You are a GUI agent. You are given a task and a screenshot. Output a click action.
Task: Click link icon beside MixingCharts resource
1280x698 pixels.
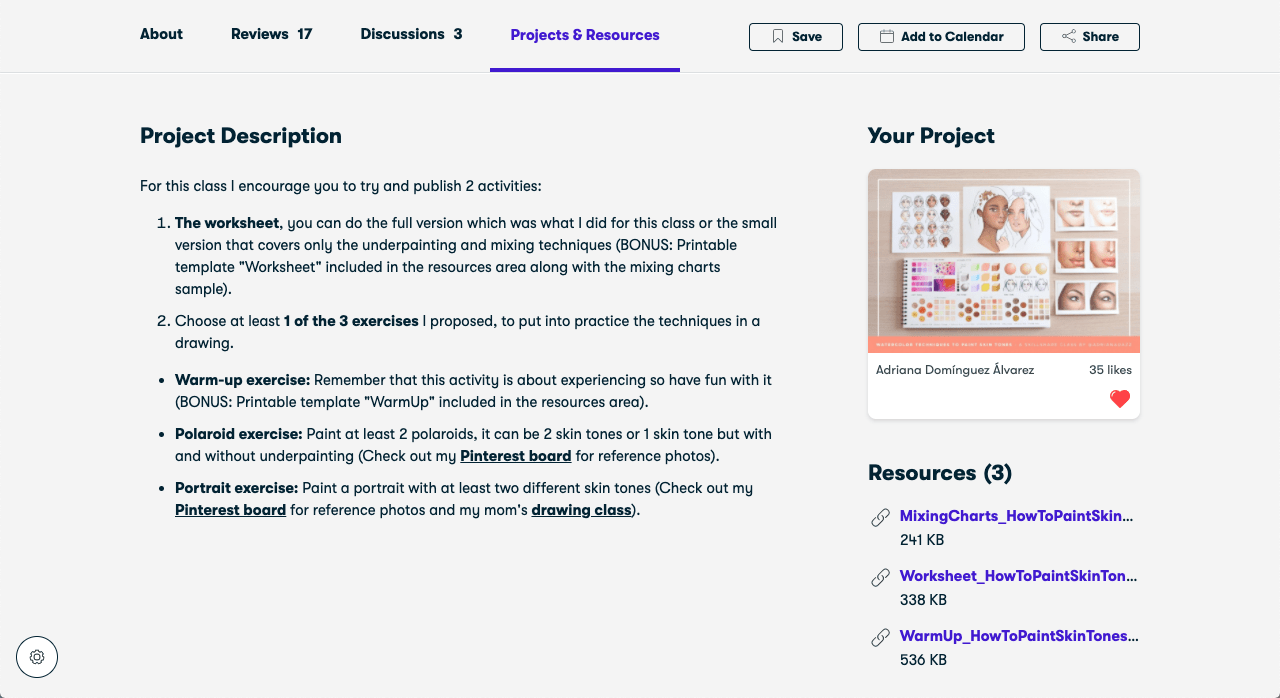[880, 517]
